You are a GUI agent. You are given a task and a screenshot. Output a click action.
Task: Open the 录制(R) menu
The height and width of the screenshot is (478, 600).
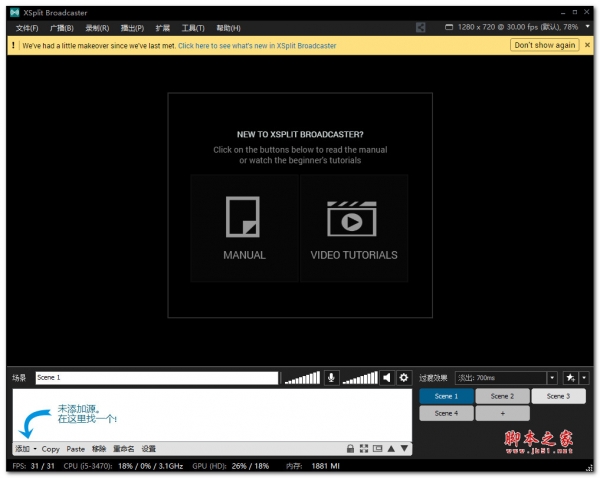97,28
